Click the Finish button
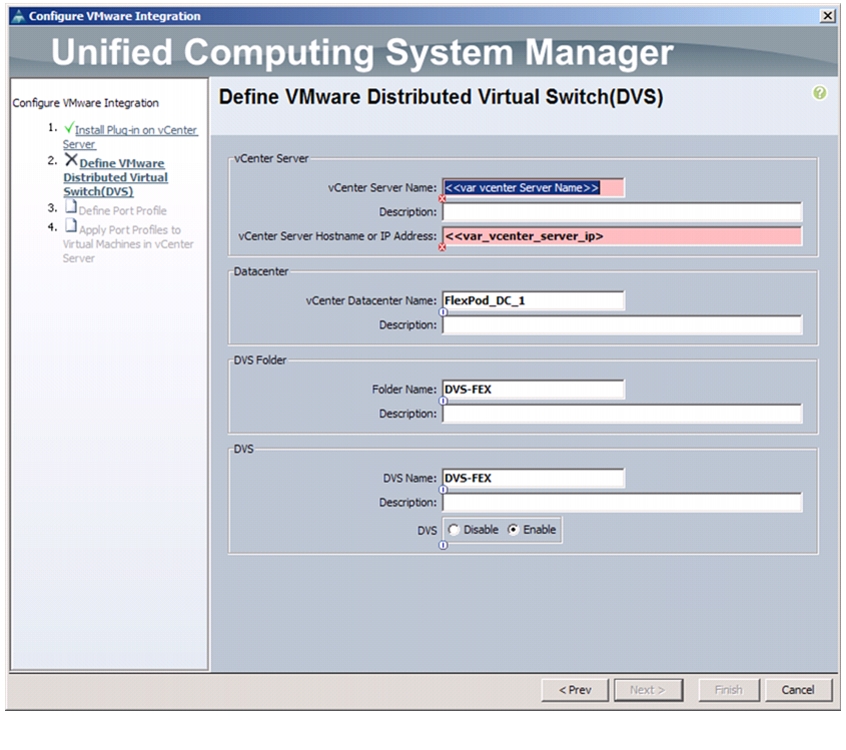The height and width of the screenshot is (750, 846). tap(728, 690)
